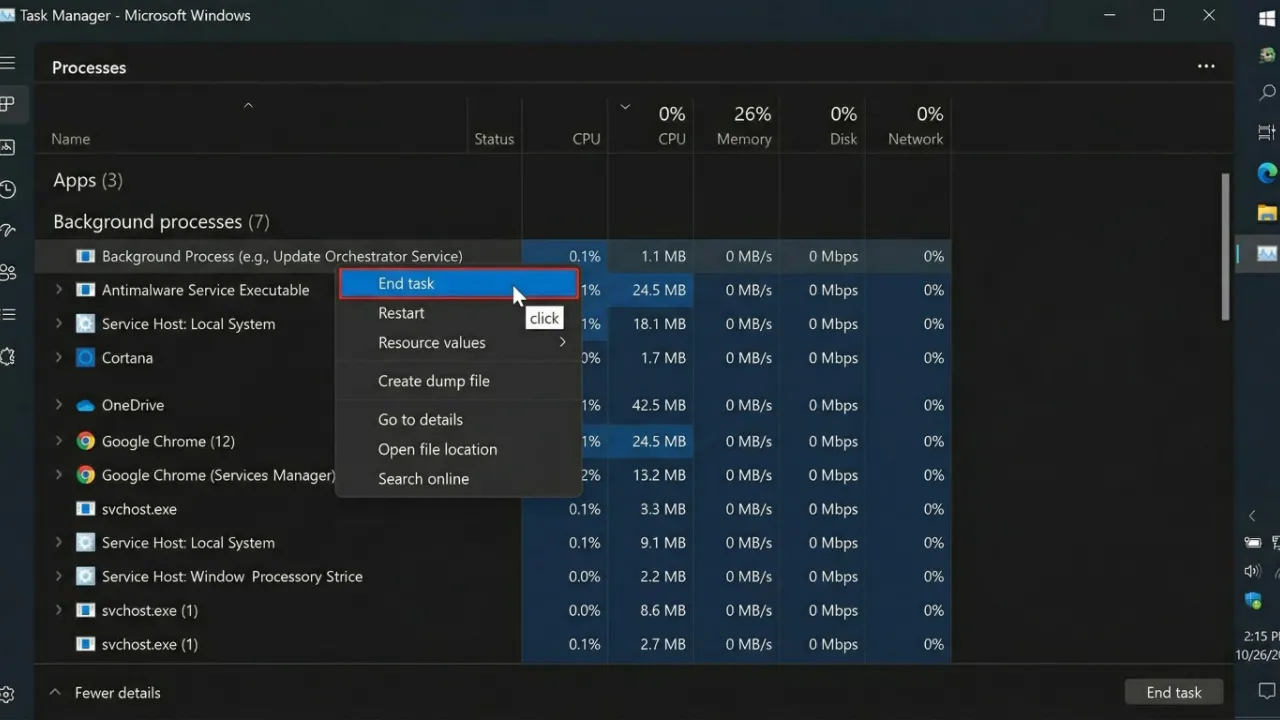The height and width of the screenshot is (720, 1280).
Task: Choose End task in context menu
Action: click(406, 284)
